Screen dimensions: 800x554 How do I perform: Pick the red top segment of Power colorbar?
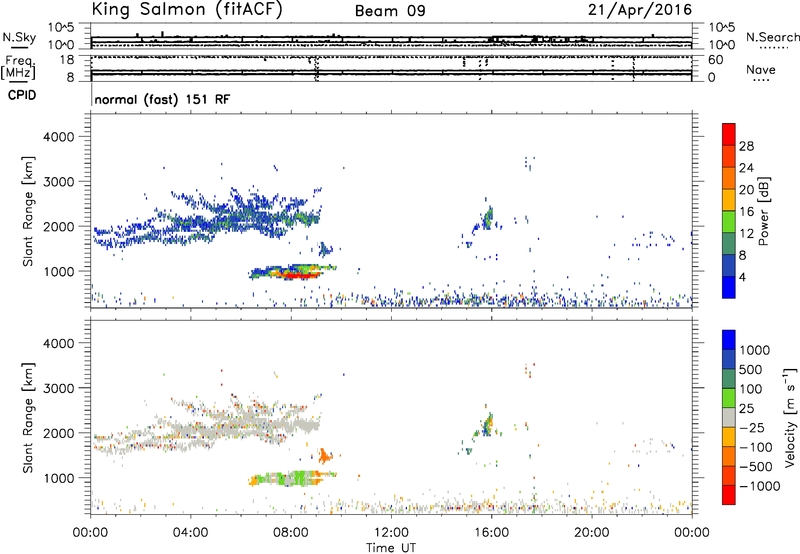point(729,134)
